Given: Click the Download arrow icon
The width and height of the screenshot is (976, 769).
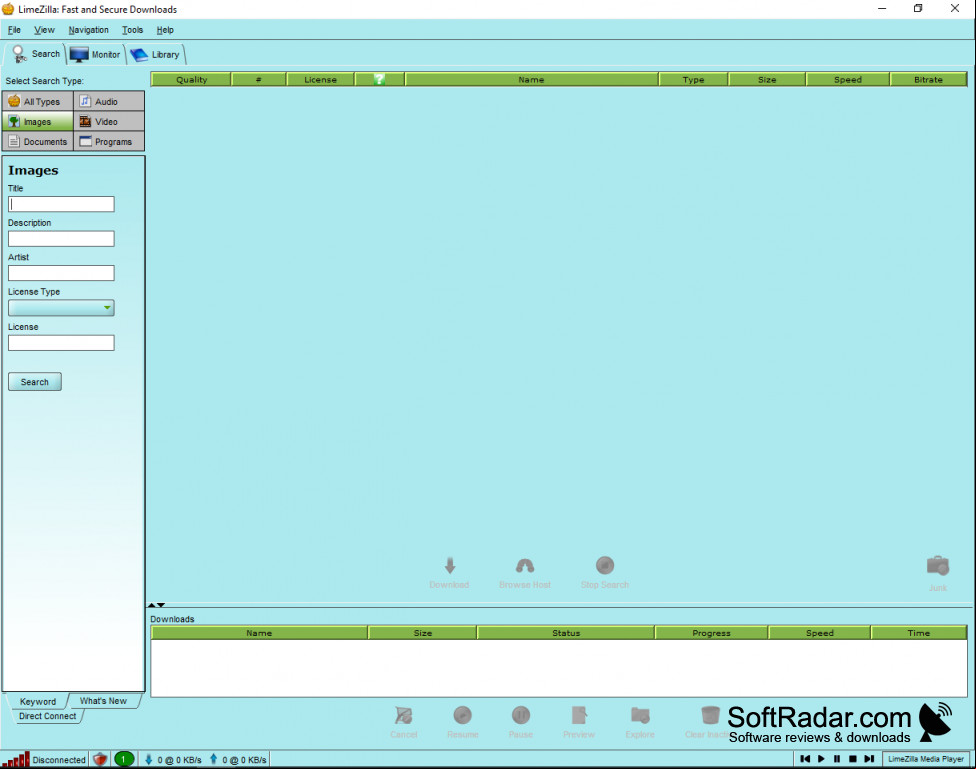Looking at the screenshot, I should click(x=449, y=565).
